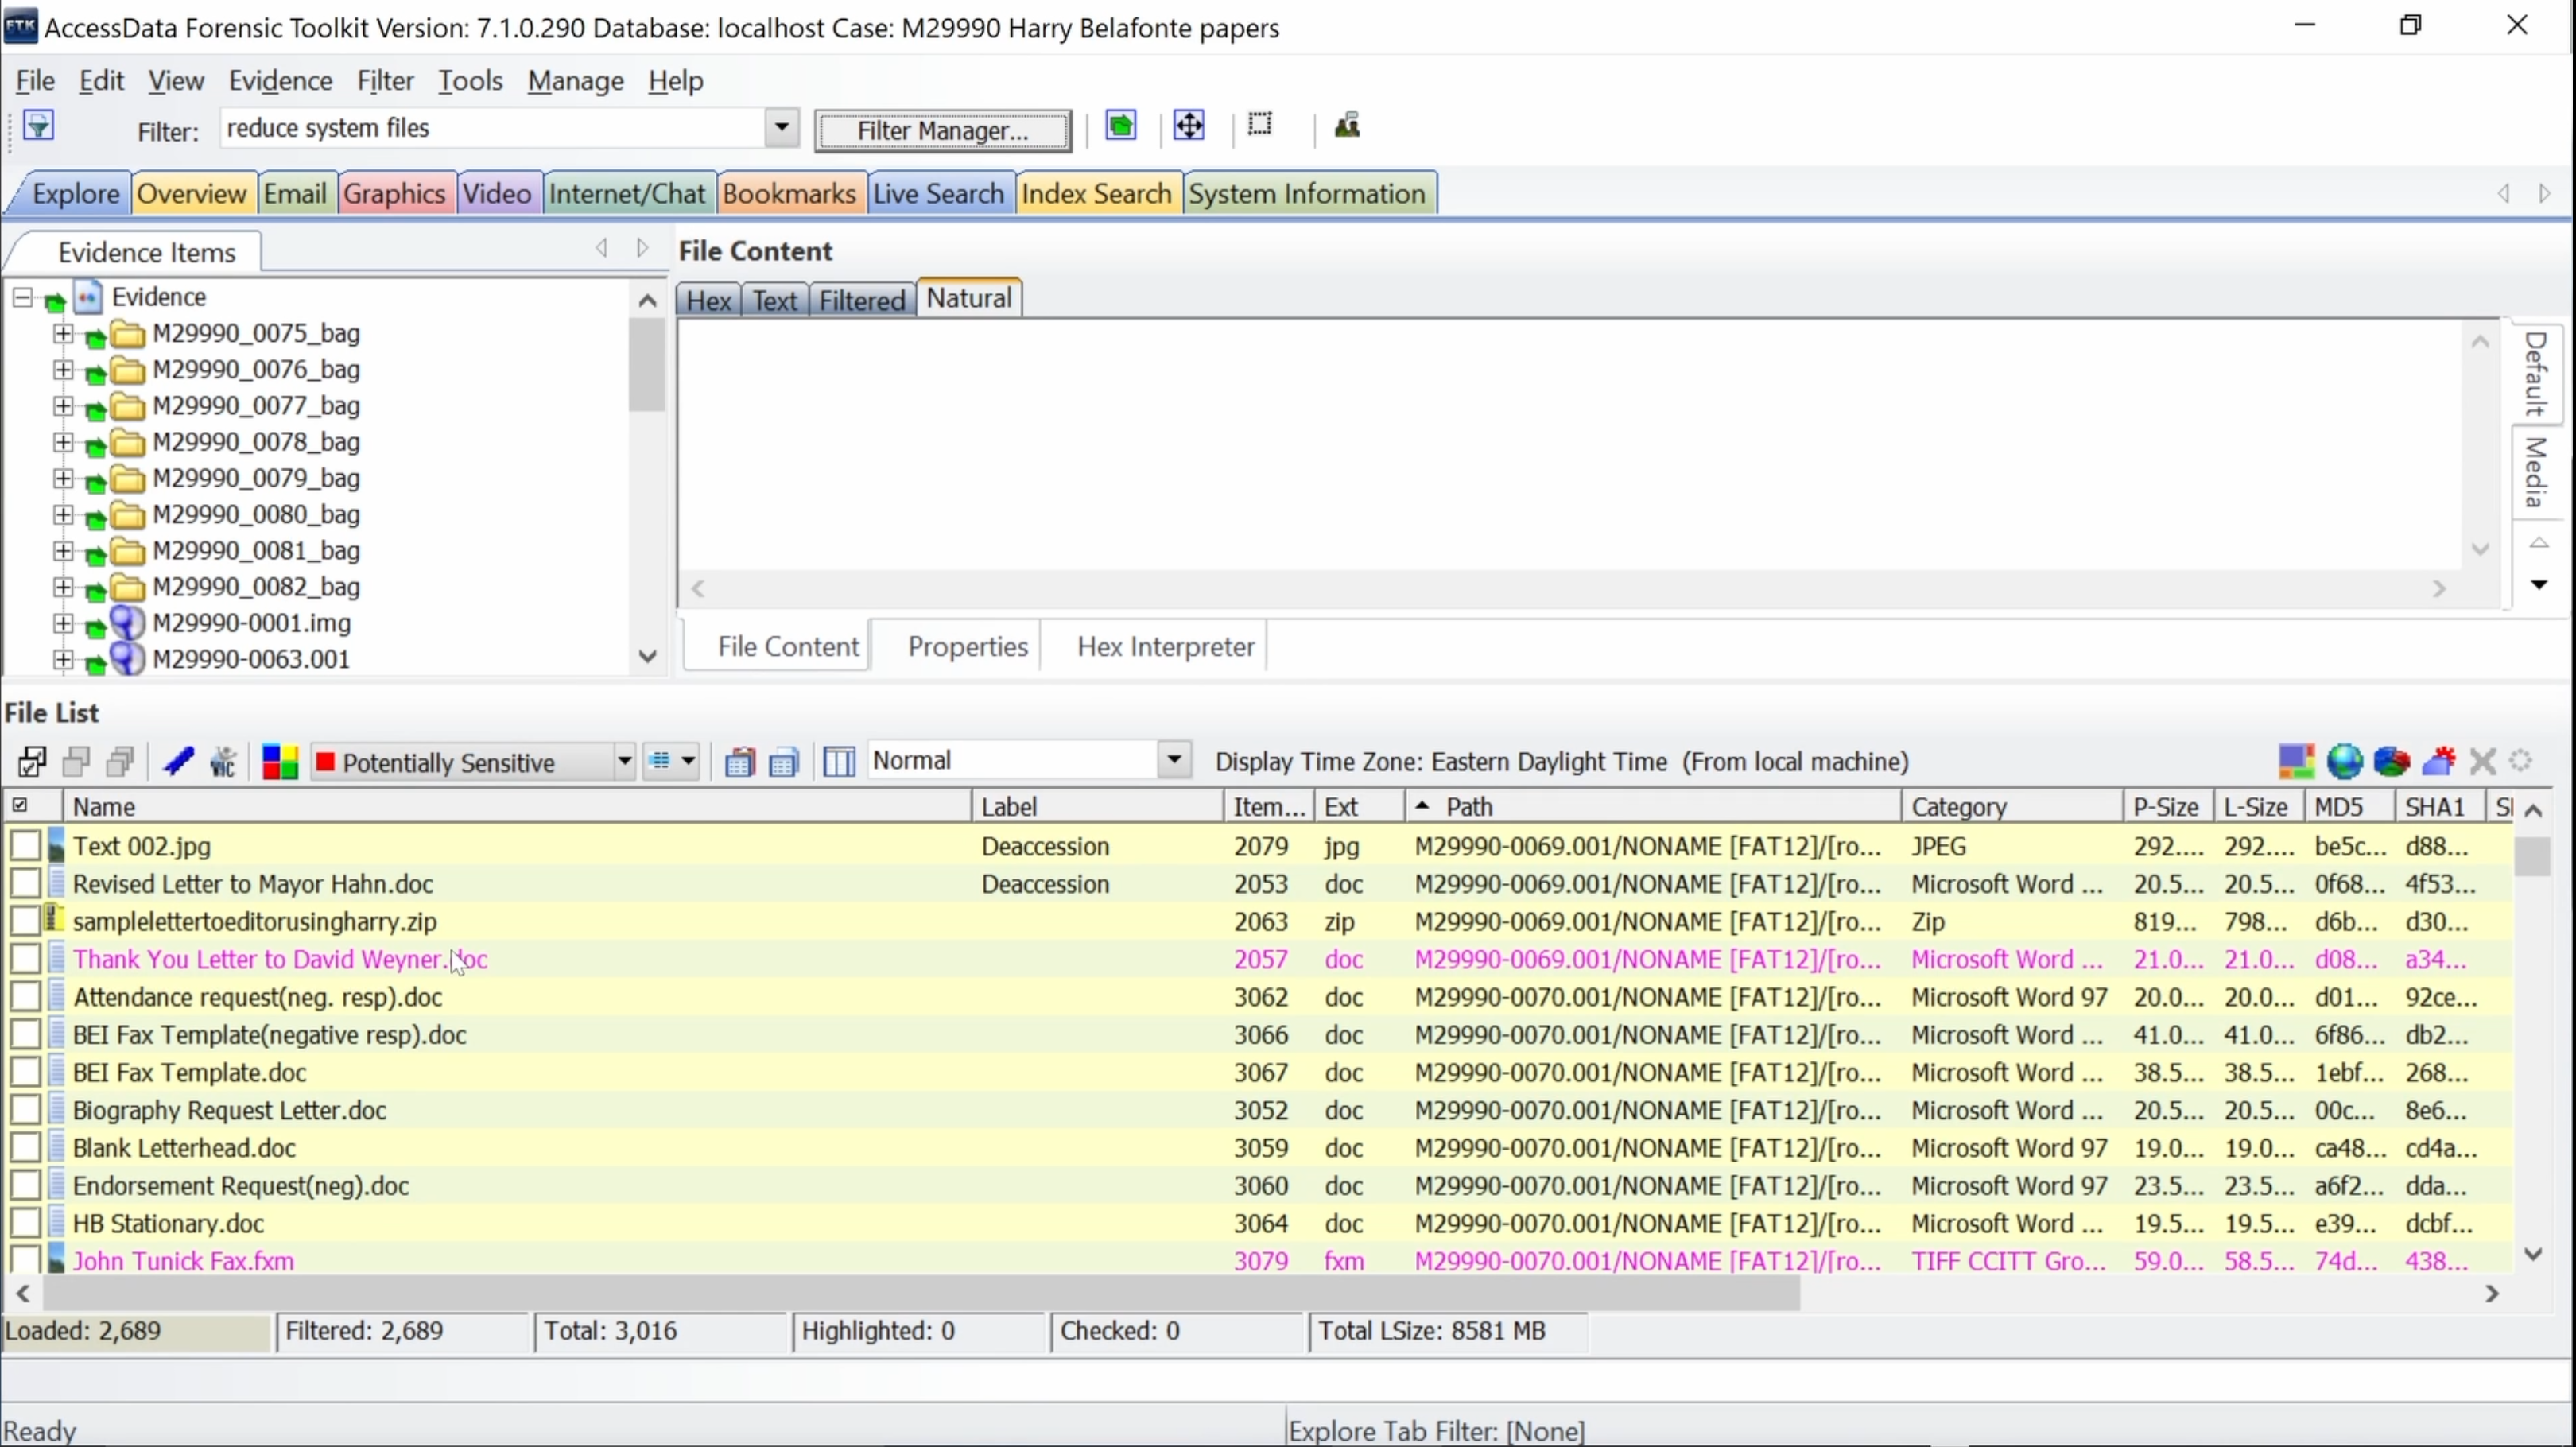The image size is (2576, 1447).
Task: Expand the M29990_0079_bag tree node
Action: [63, 478]
